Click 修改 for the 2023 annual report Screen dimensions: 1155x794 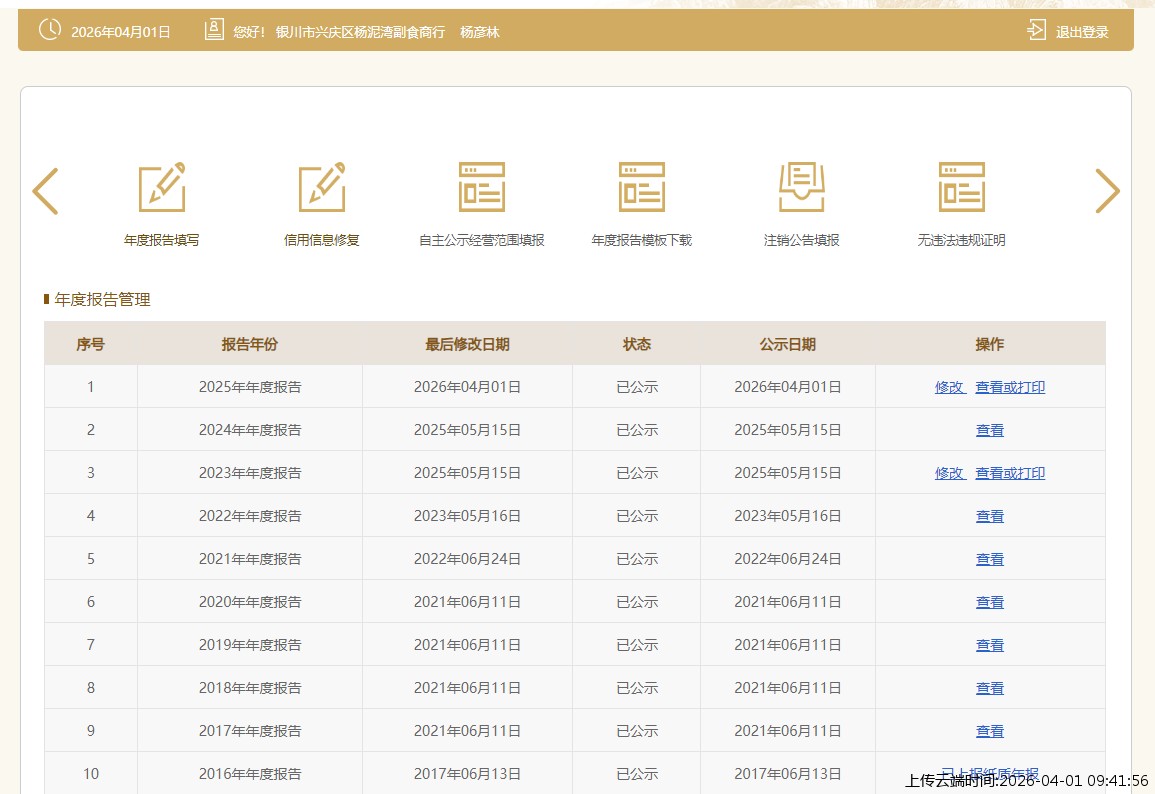949,473
